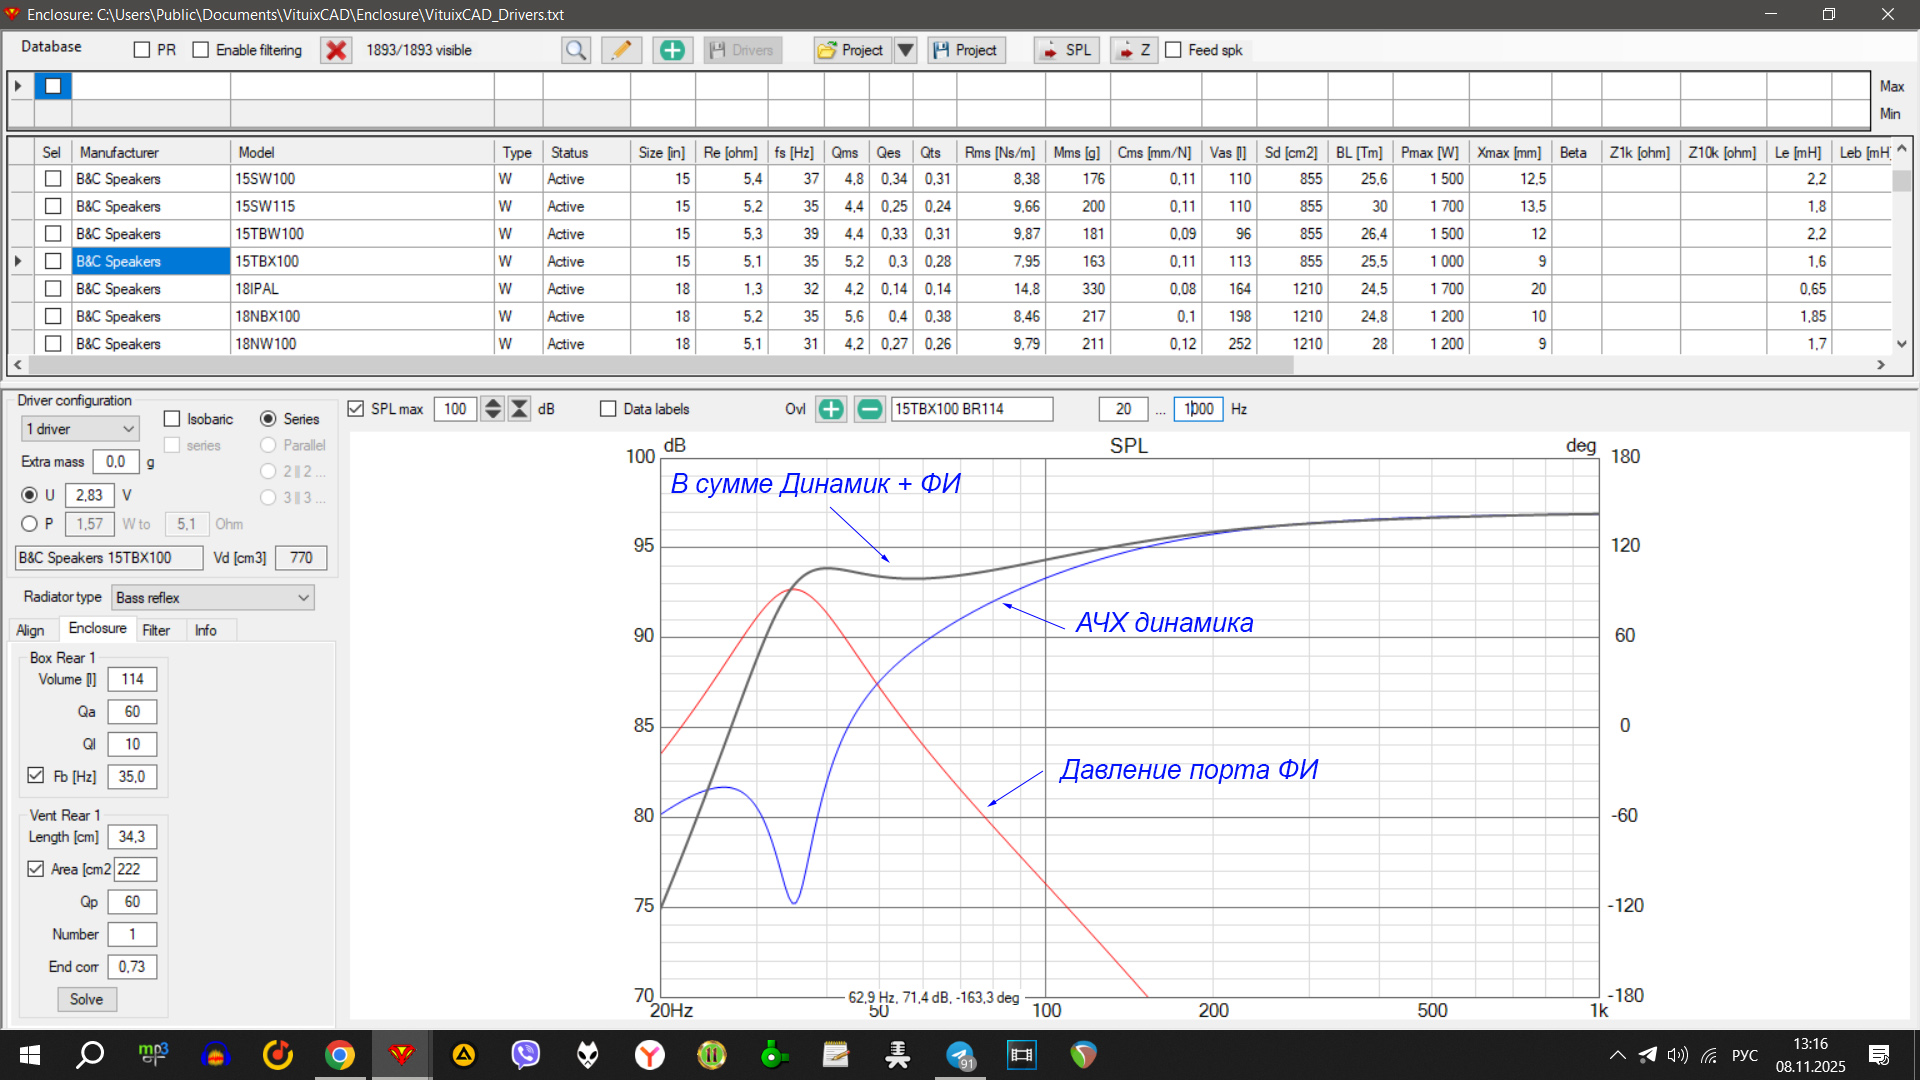1920x1080 pixels.
Task: Click the pencil edit driver icon
Action: (621, 50)
